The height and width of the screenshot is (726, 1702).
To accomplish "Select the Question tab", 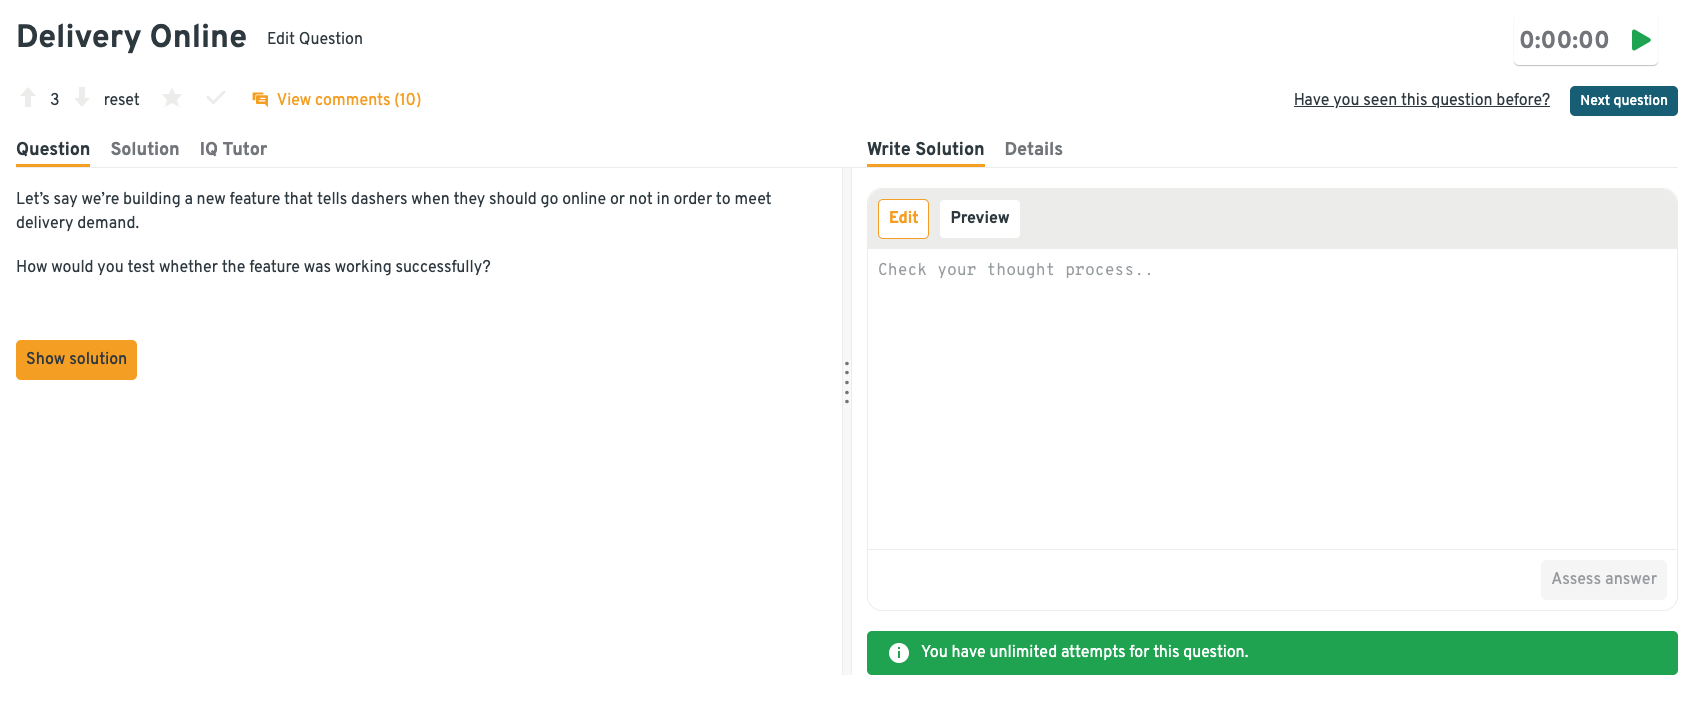I will point(53,149).
